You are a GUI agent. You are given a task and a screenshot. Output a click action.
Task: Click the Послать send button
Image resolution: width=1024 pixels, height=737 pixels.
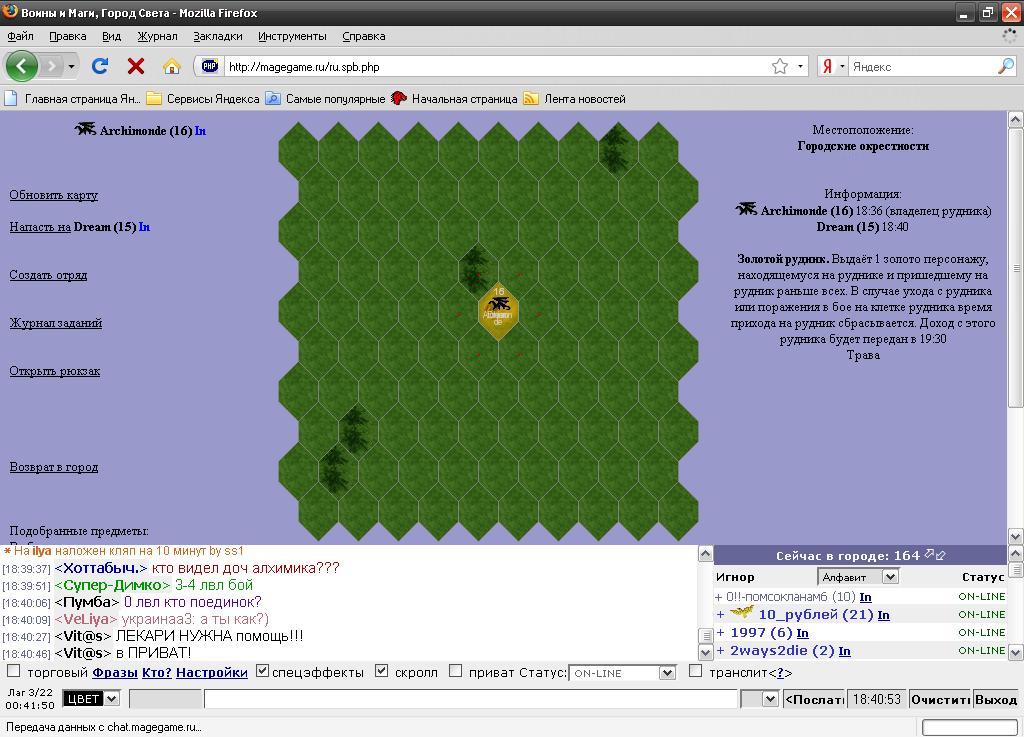(814, 699)
